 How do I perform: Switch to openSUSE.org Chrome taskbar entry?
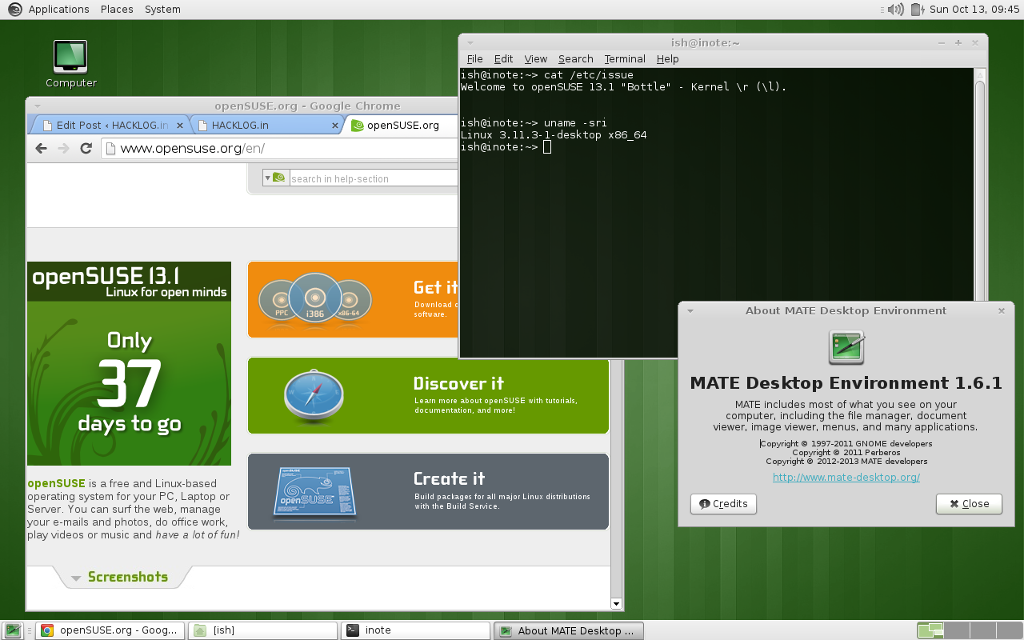pyautogui.click(x=110, y=630)
